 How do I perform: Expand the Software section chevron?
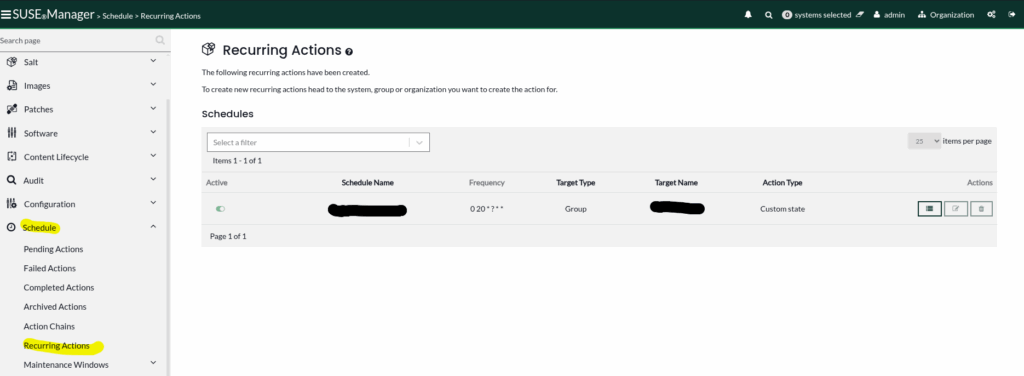click(153, 132)
